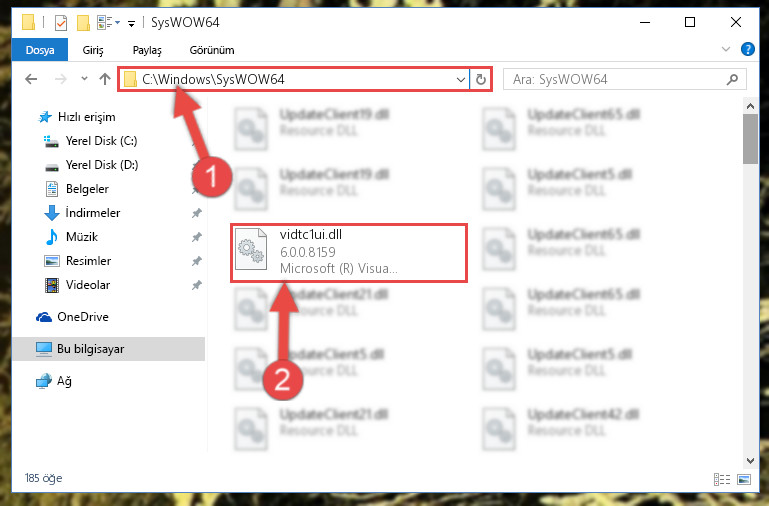Viewport: 769px width, 506px height.
Task: Switch to large icons view button
Action: click(x=744, y=479)
